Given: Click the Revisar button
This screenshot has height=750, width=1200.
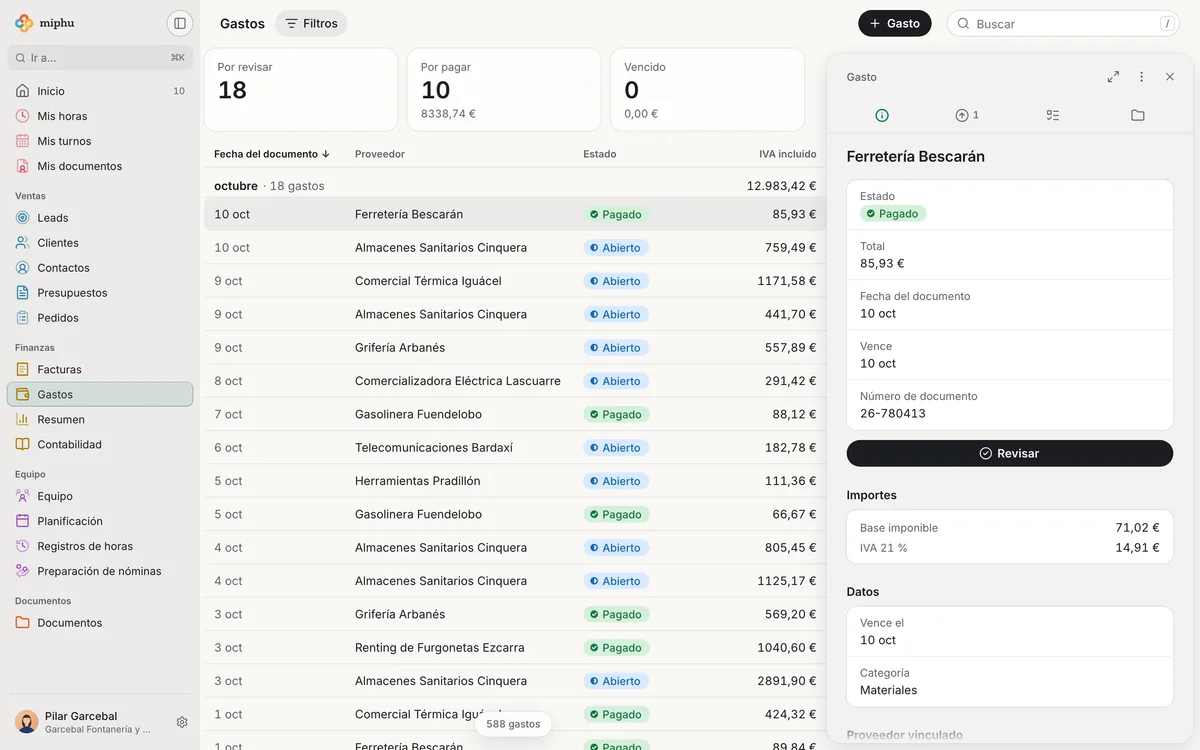Looking at the screenshot, I should [x=1009, y=453].
